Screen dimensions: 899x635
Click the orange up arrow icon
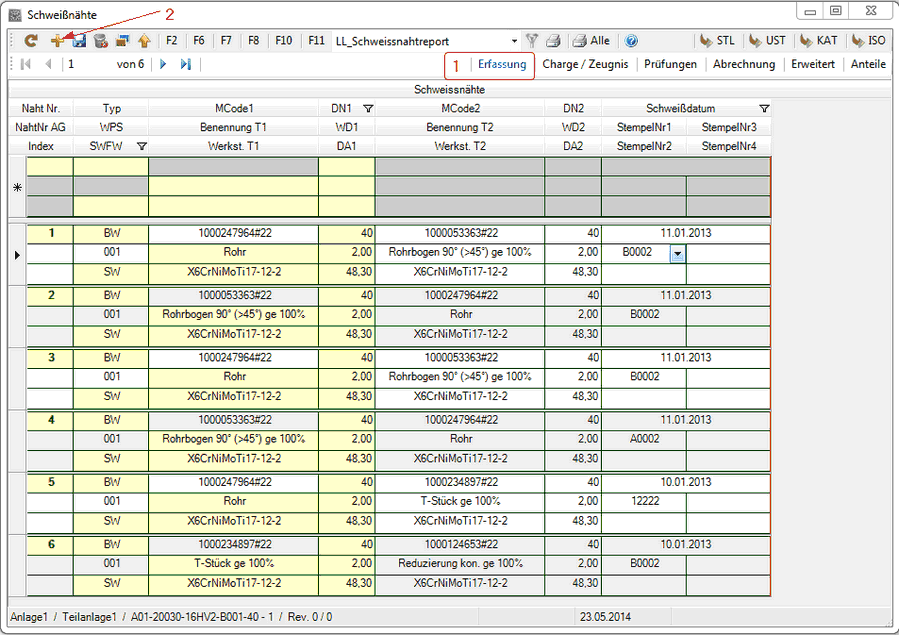click(x=144, y=41)
